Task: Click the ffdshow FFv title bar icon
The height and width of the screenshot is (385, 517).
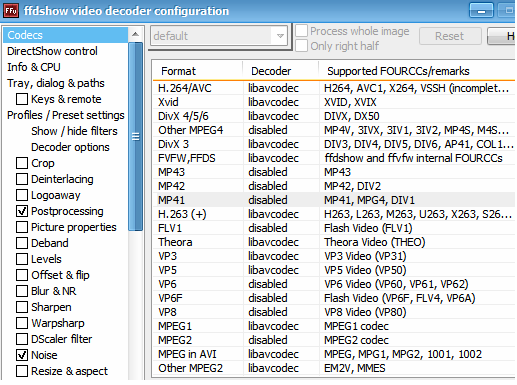Action: tap(10, 11)
